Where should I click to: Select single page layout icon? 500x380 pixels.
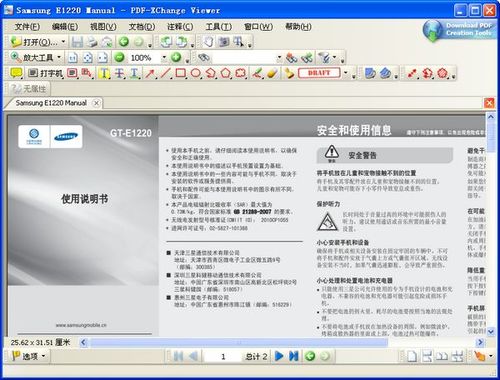point(412,356)
